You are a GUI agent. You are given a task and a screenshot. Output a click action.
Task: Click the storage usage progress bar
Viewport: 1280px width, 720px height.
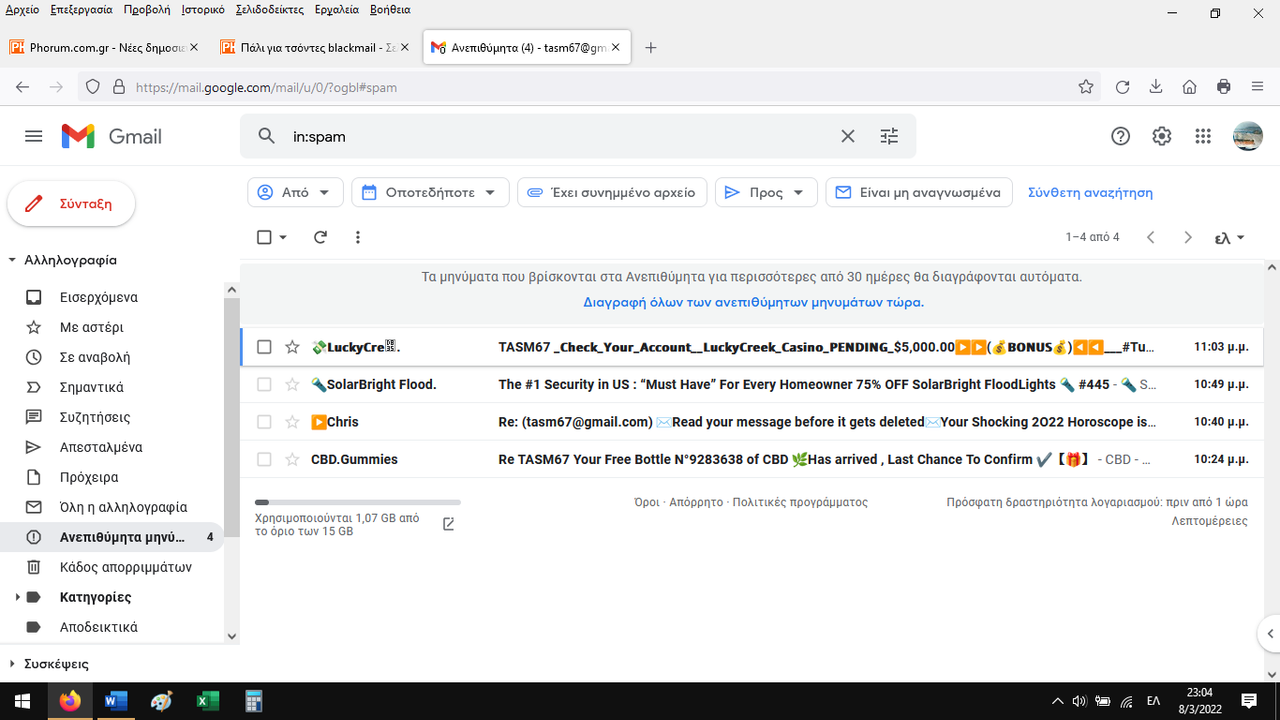point(358,502)
